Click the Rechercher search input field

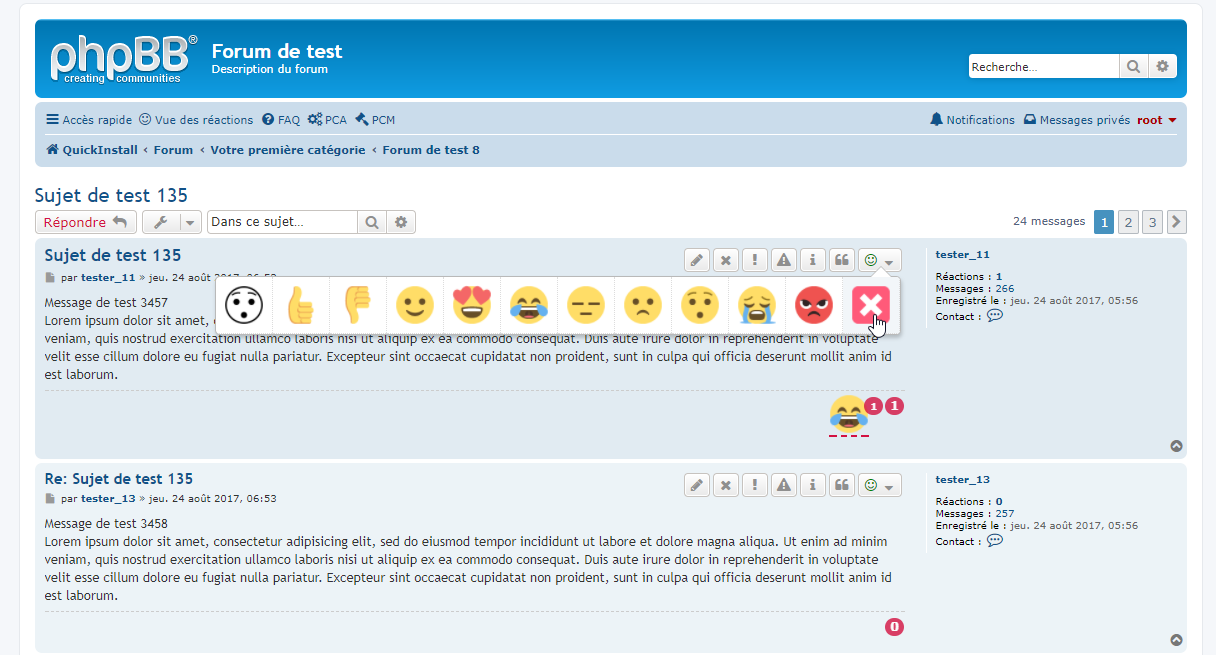[x=1043, y=67]
